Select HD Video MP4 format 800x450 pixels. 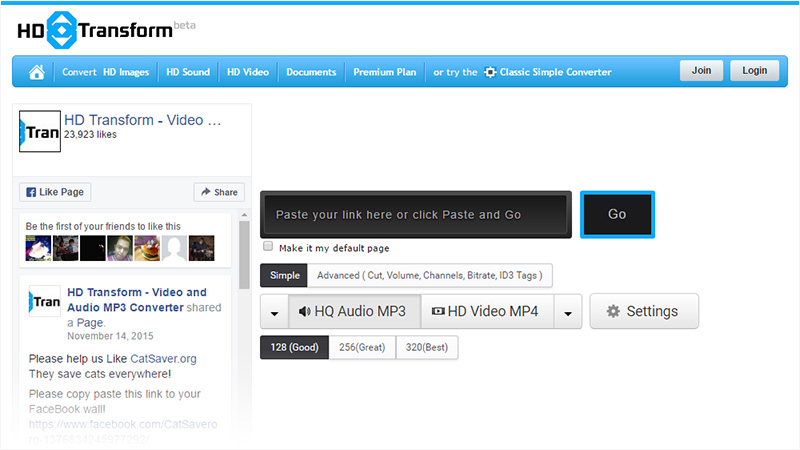tap(487, 312)
